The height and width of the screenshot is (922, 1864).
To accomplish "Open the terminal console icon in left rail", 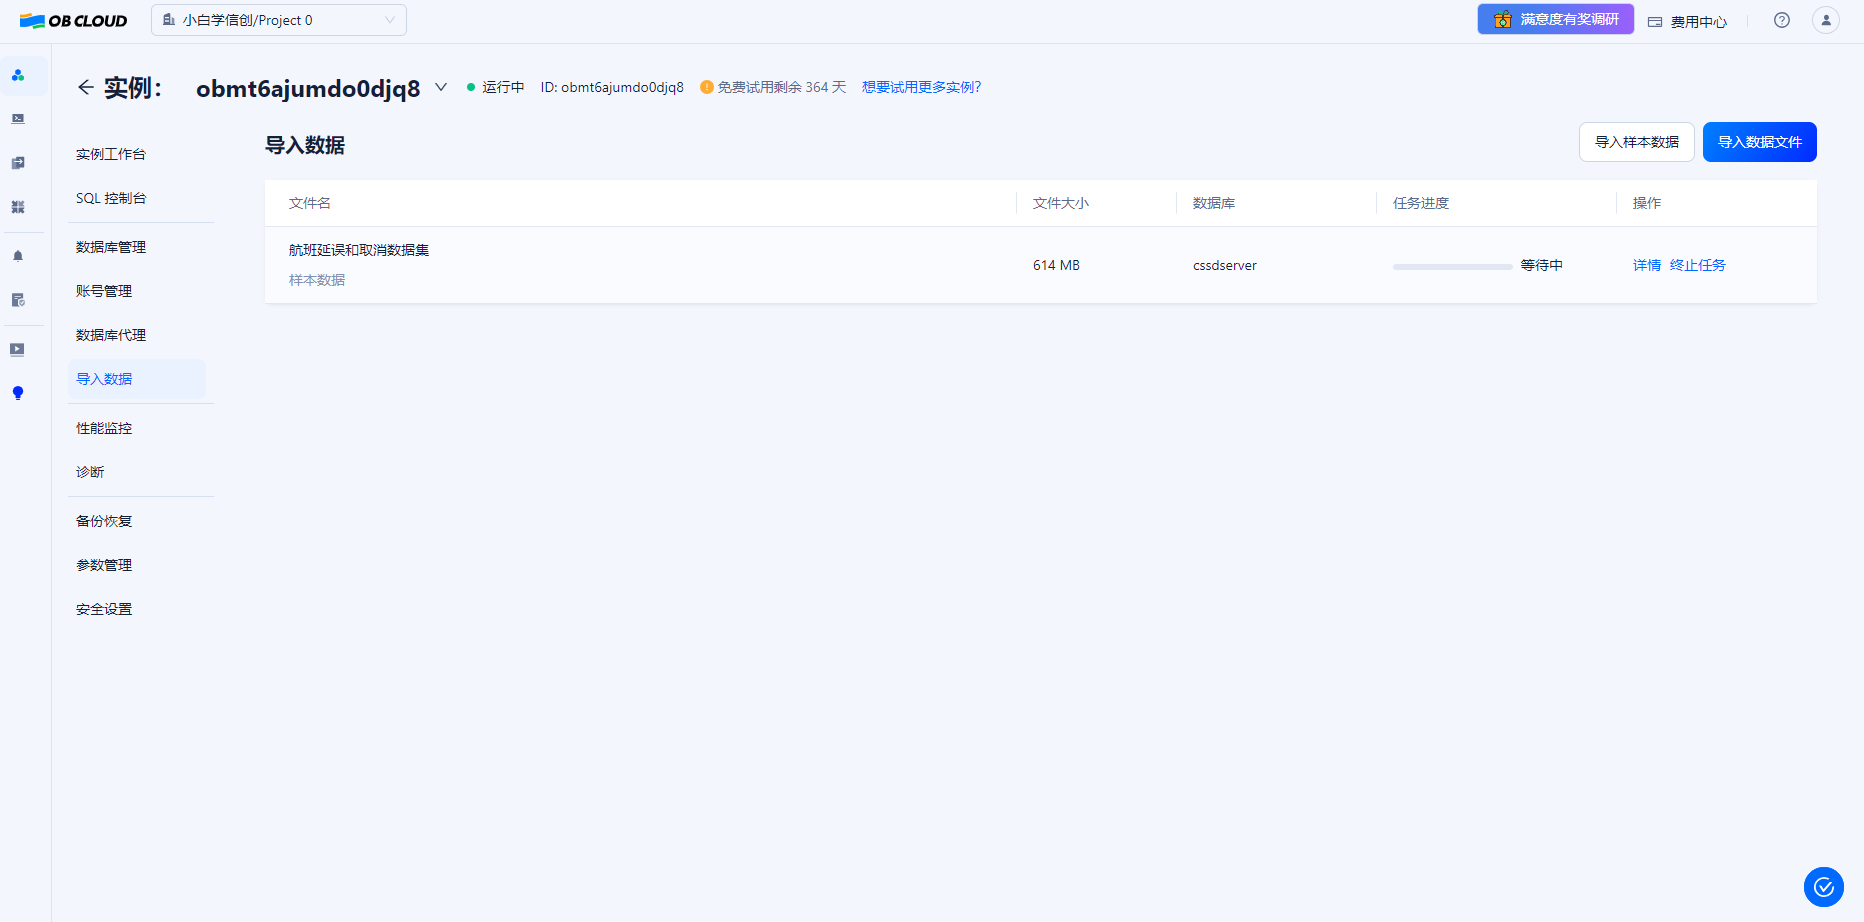I will click(x=18, y=119).
